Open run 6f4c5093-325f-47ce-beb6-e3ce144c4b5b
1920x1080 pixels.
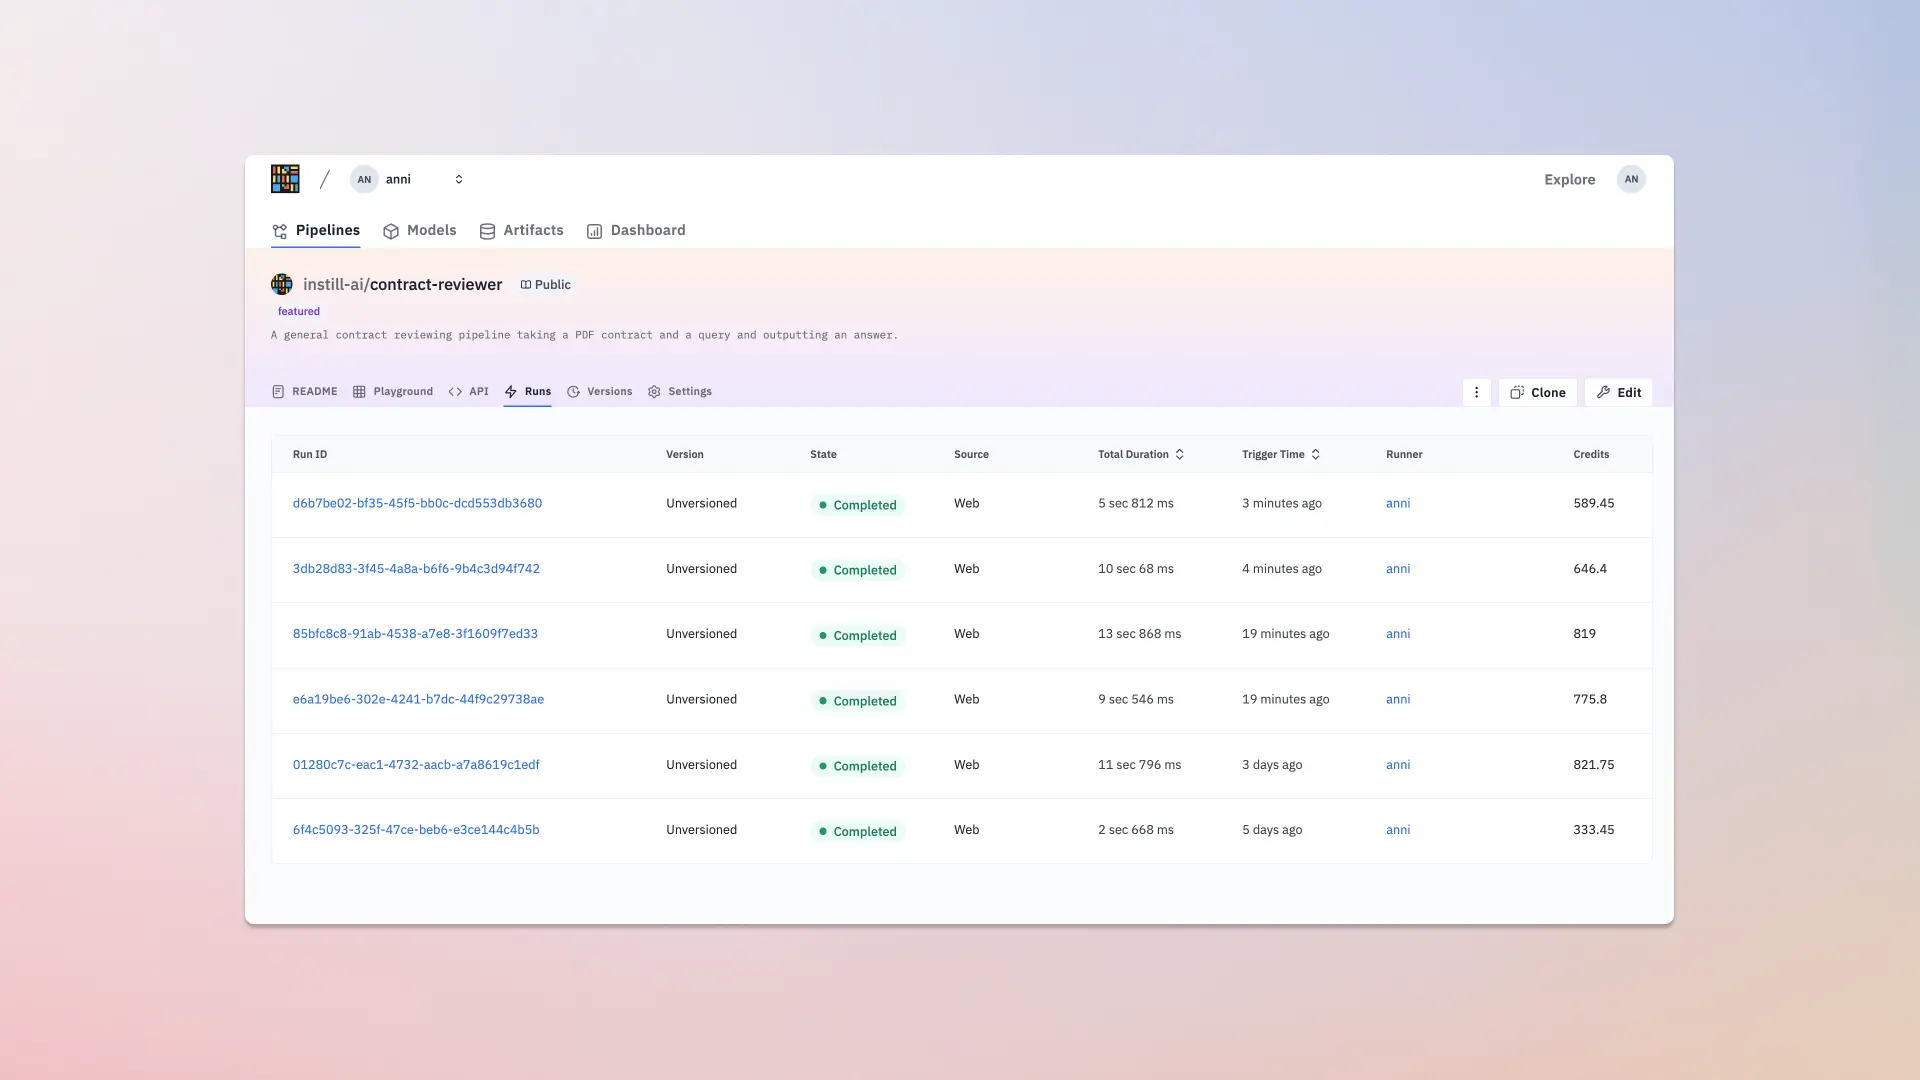(x=416, y=830)
